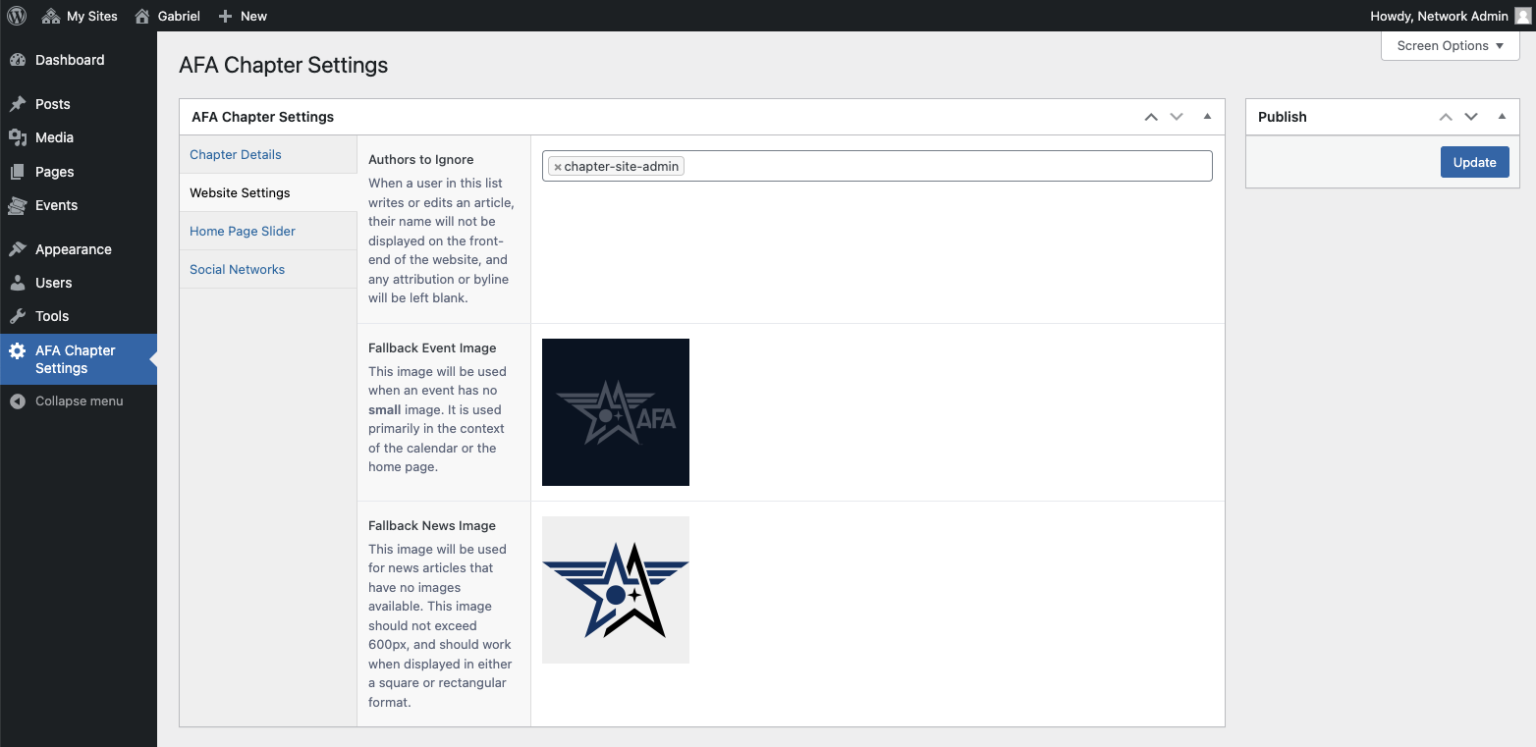The height and width of the screenshot is (747, 1536).
Task: Move AFA Chapter Settings box up
Action: tap(1151, 117)
